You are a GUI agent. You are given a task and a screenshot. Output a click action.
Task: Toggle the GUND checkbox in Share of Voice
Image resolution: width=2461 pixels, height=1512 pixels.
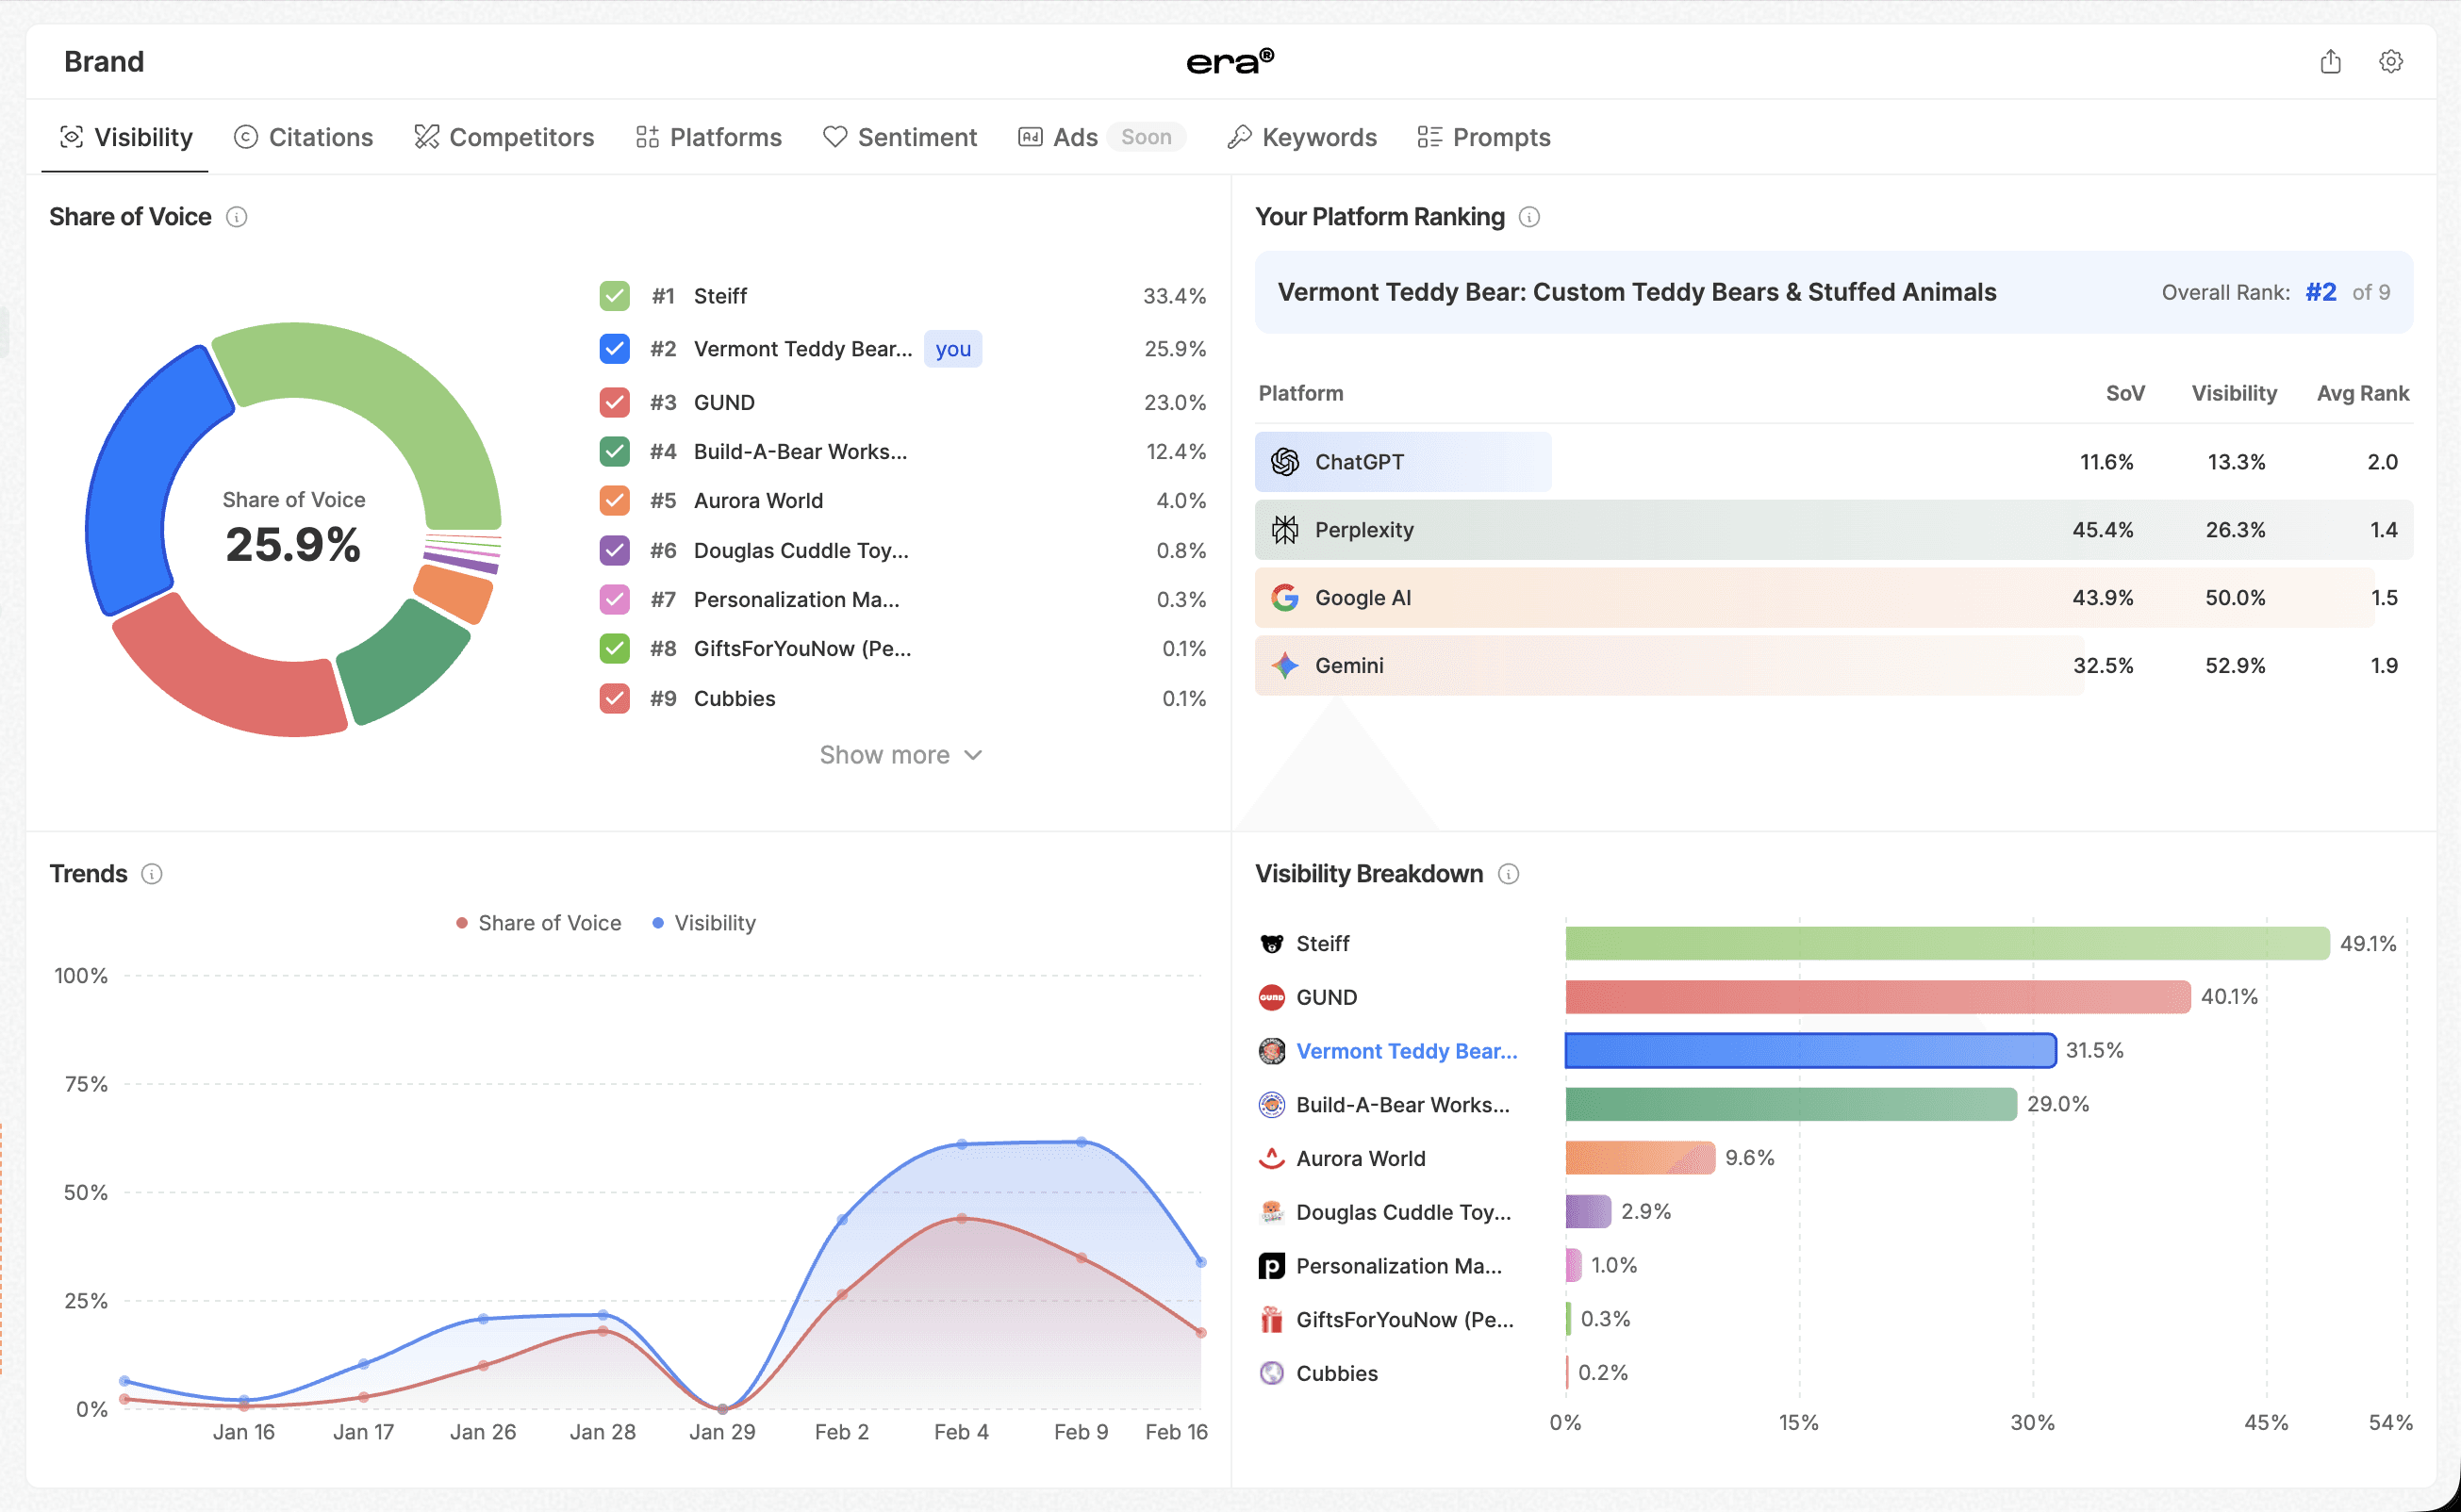coord(614,402)
